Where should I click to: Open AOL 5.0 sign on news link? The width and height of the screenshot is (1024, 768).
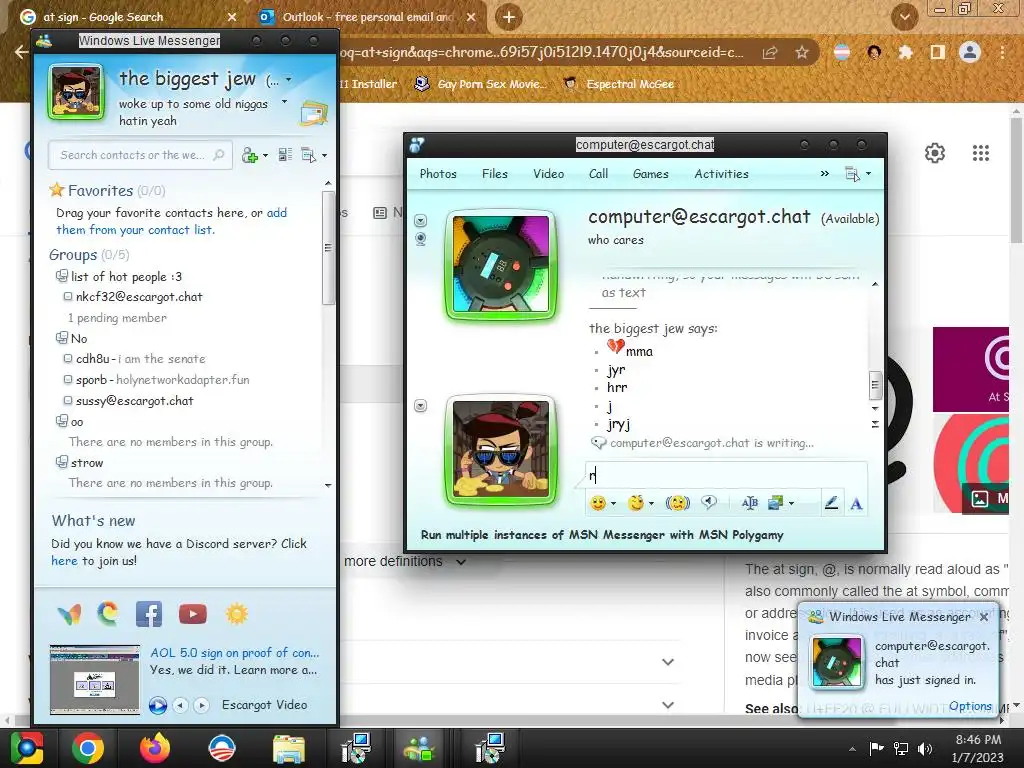coord(234,653)
